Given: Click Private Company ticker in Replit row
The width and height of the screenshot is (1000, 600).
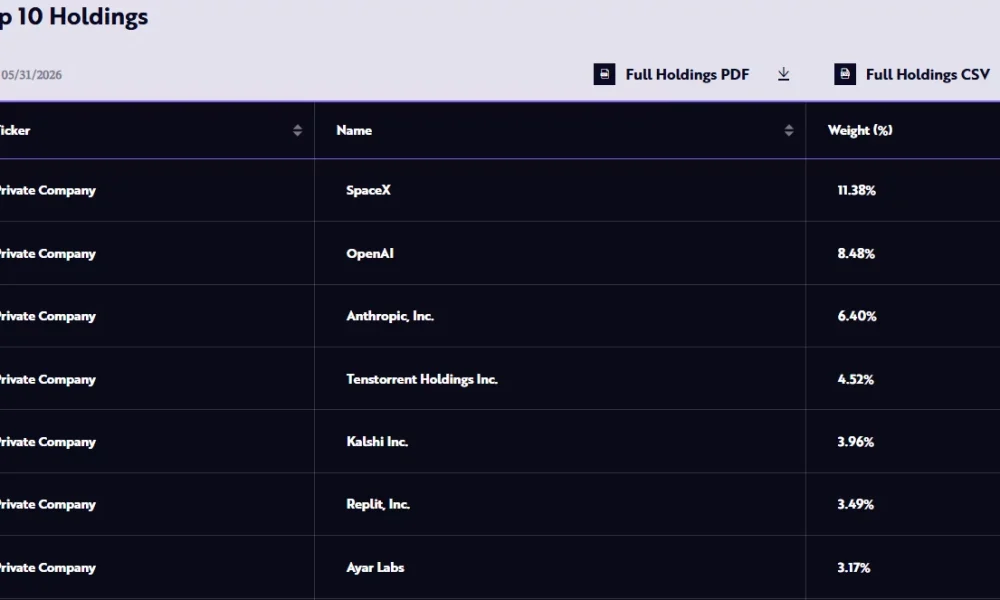Looking at the screenshot, I should pyautogui.click(x=47, y=504).
